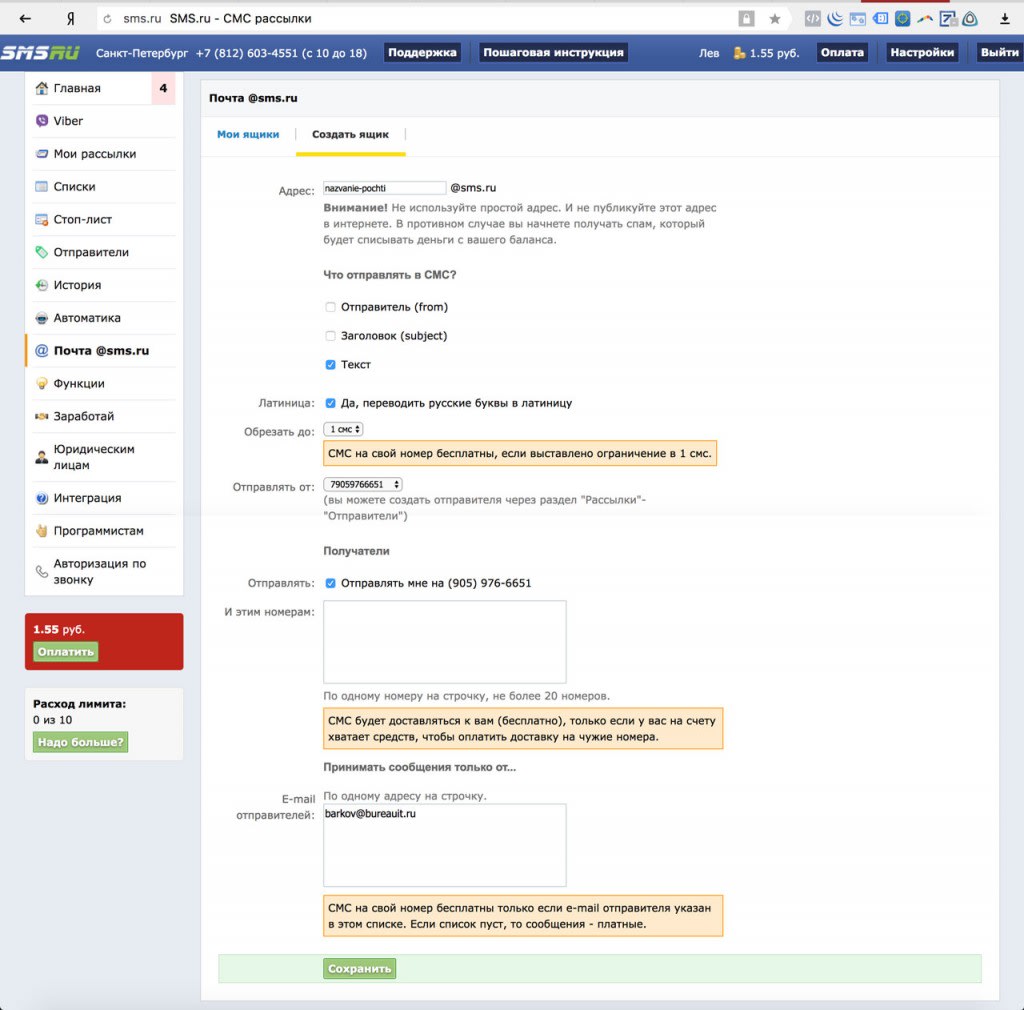1024x1010 pixels.
Task: Click the Поддержка header button
Action: 423,53
